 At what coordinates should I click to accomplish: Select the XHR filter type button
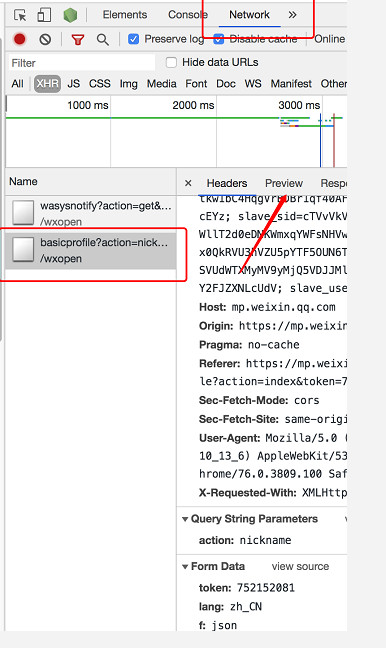pyautogui.click(x=47, y=83)
